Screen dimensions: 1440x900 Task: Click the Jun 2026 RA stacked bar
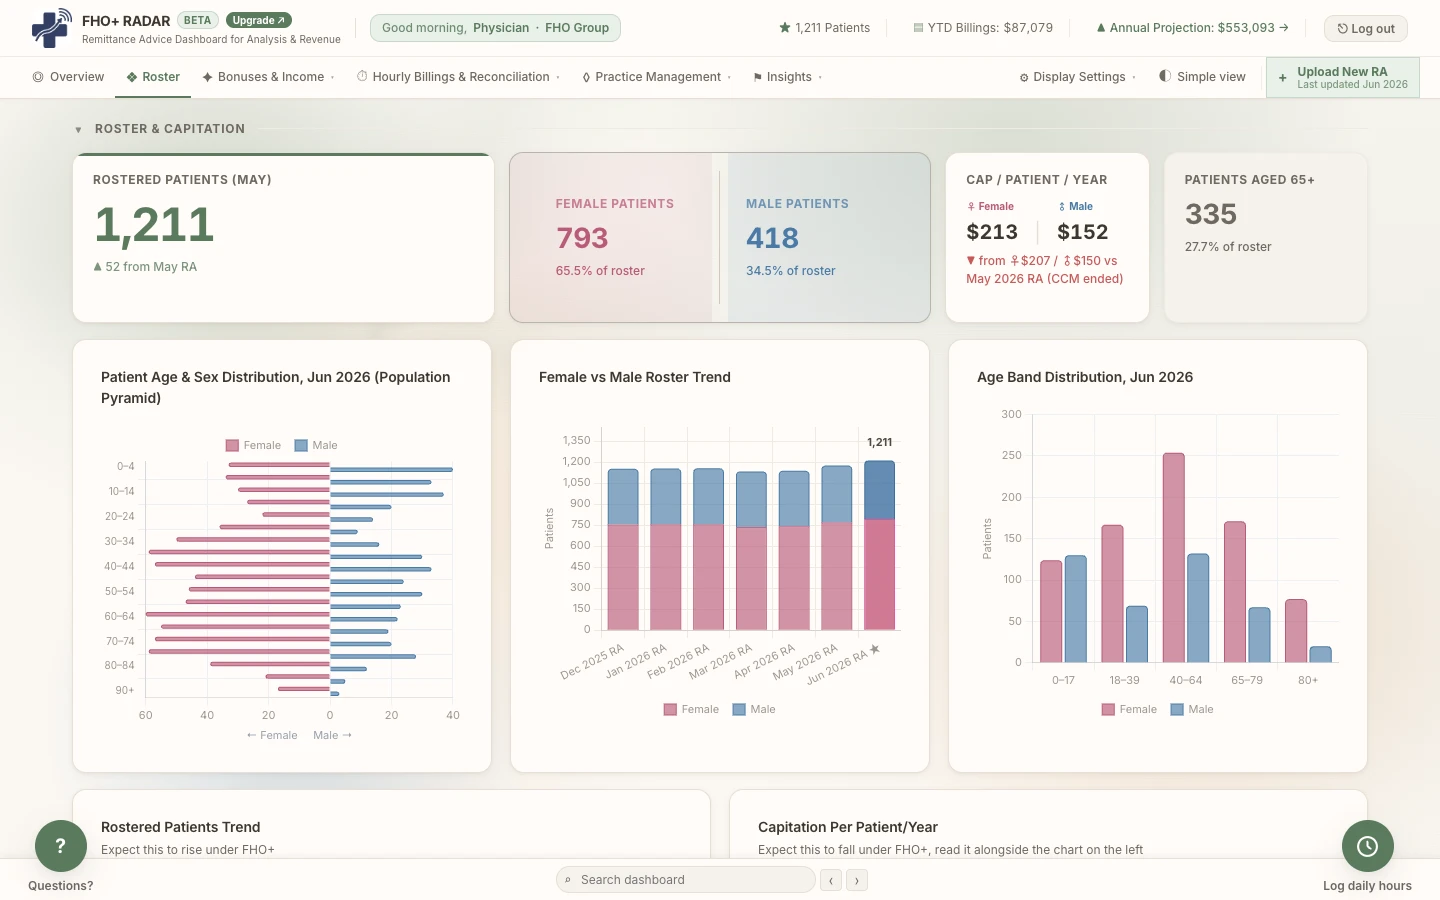click(x=879, y=545)
